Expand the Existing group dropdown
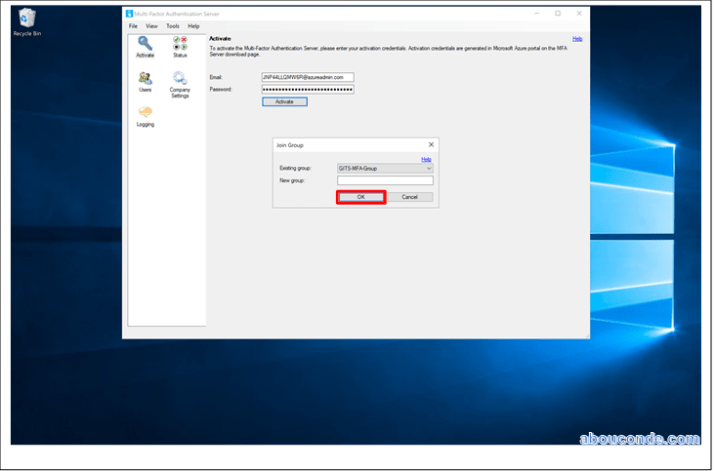Image resolution: width=714 pixels, height=471 pixels. [428, 169]
